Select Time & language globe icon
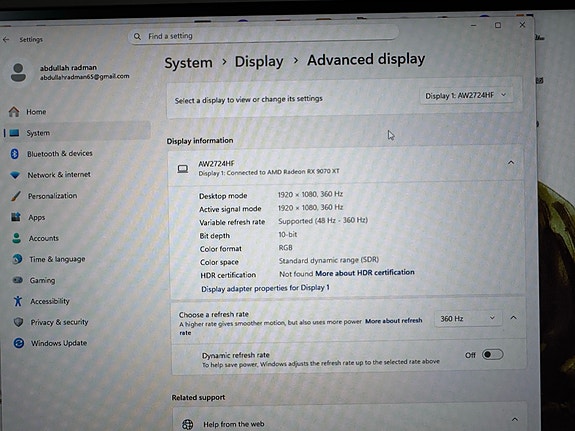Screen dimensions: 575x431 tap(17, 259)
